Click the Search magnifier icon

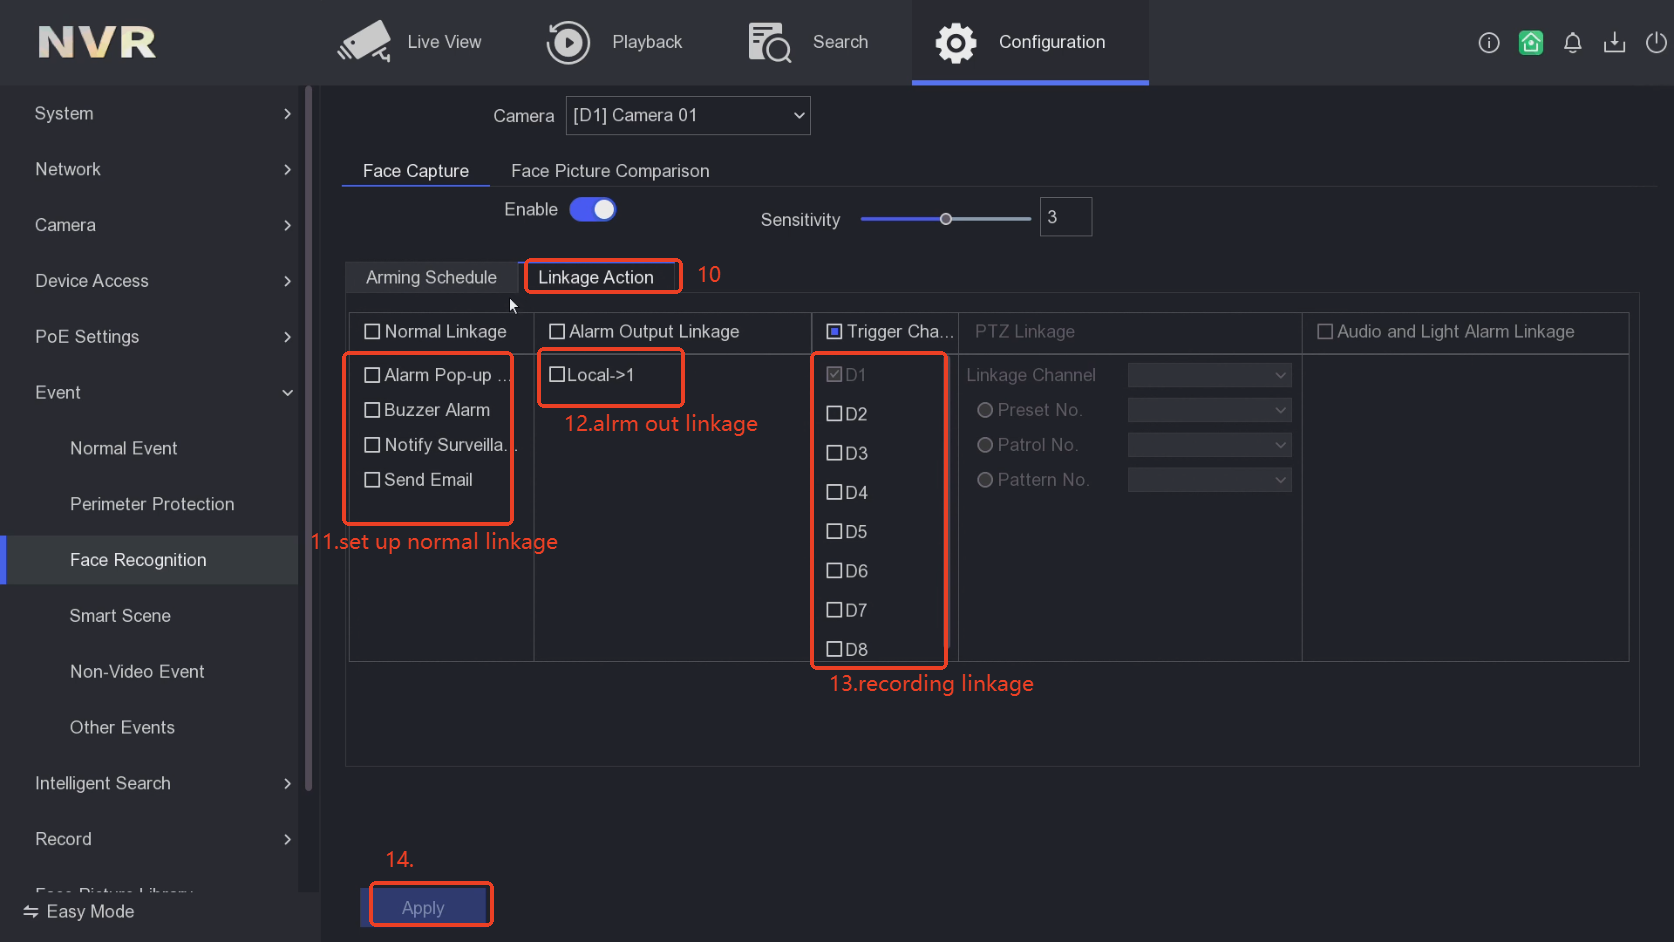coord(769,42)
